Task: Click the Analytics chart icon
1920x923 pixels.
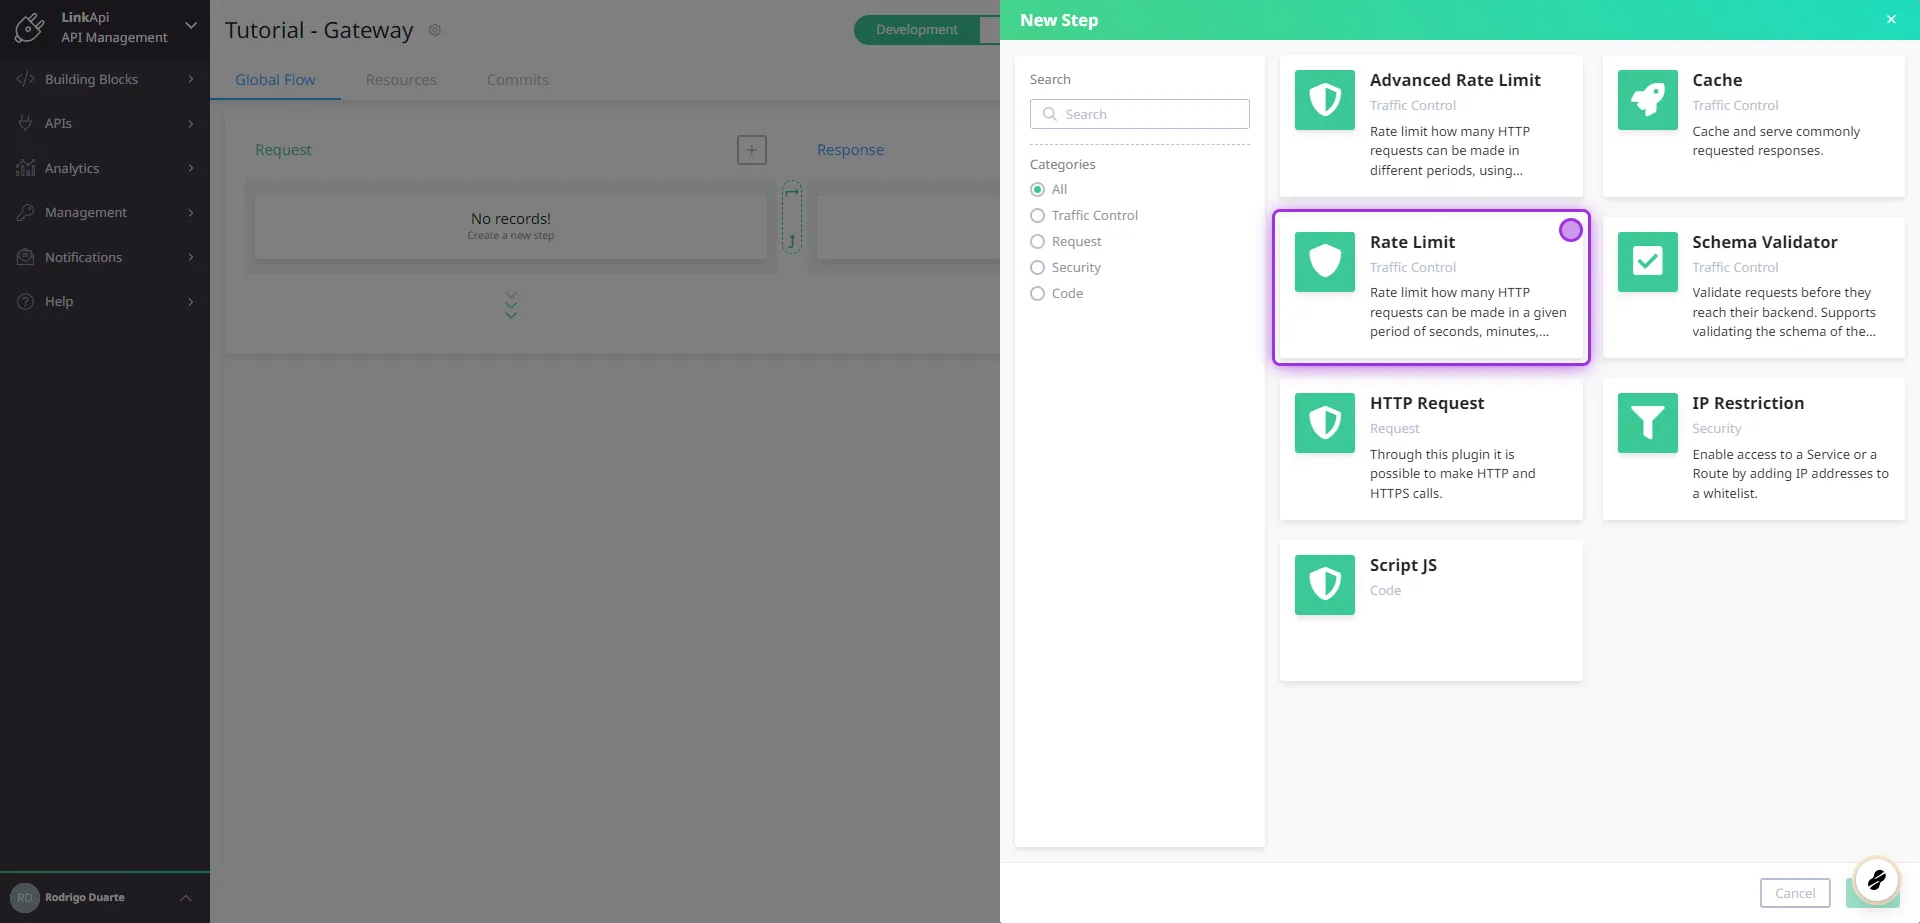Action: pos(25,168)
